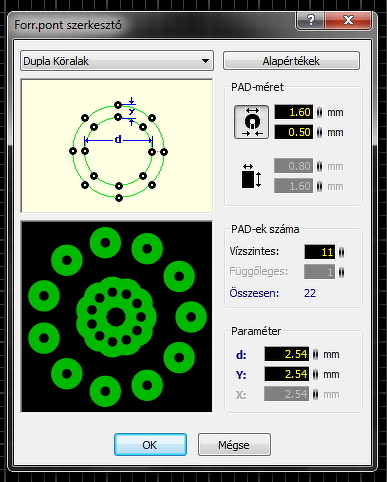Adjust stepper beside the 0.80 width value

click(319, 166)
